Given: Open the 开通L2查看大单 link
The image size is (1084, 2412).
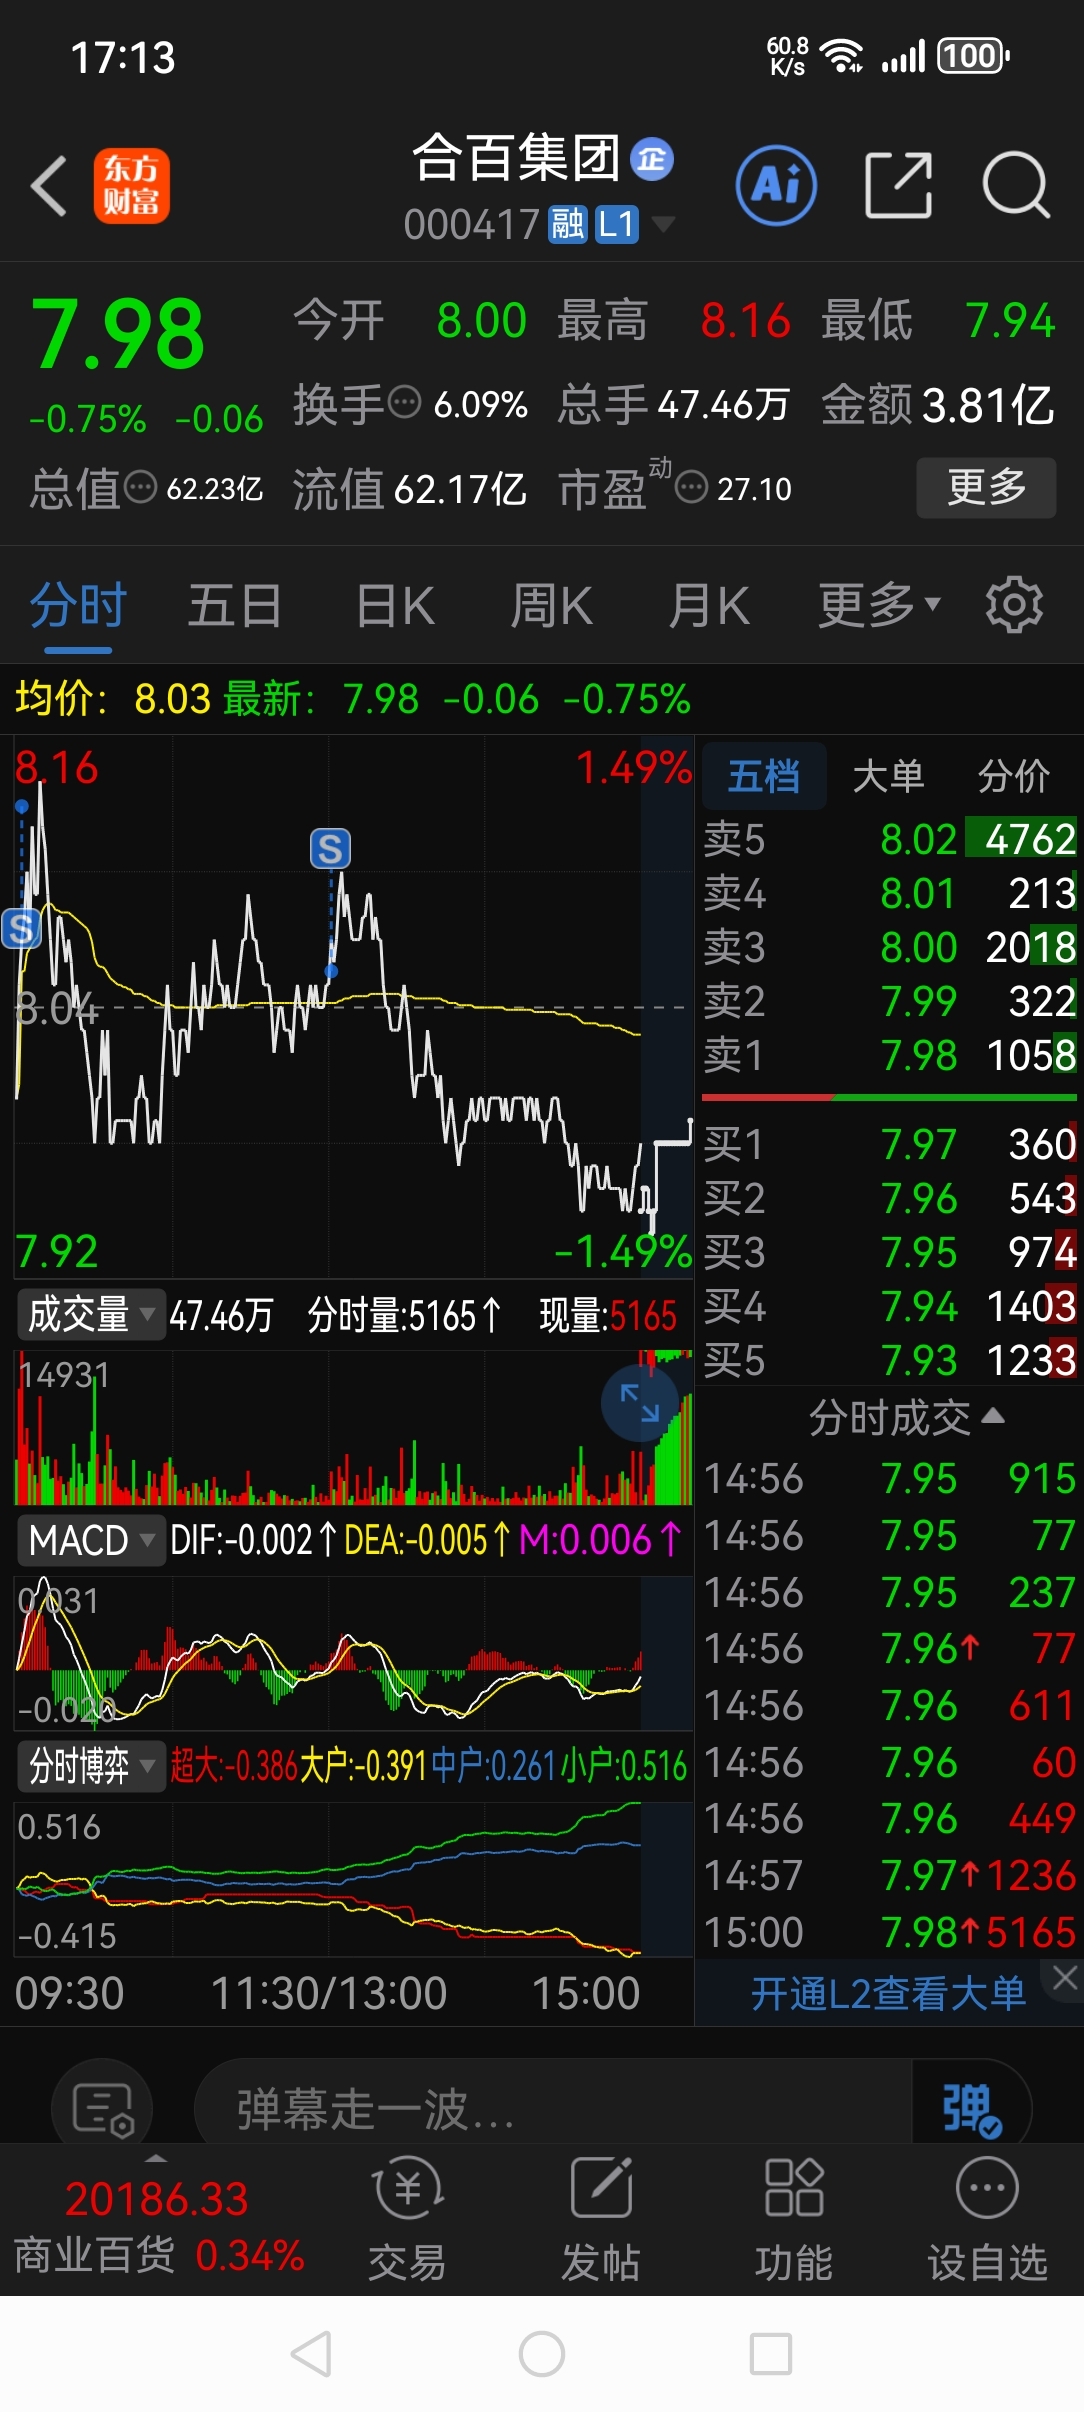Looking at the screenshot, I should [888, 1994].
